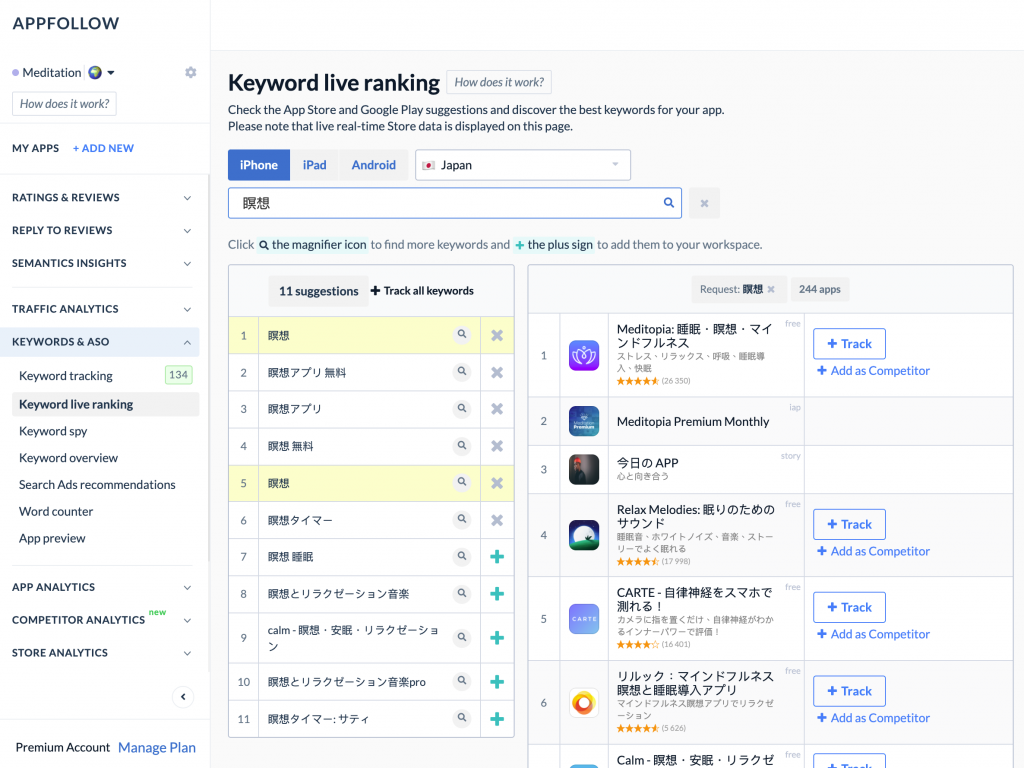Screen dimensions: 1024x768
Task: Track the Relax Melodies app
Action: (849, 524)
